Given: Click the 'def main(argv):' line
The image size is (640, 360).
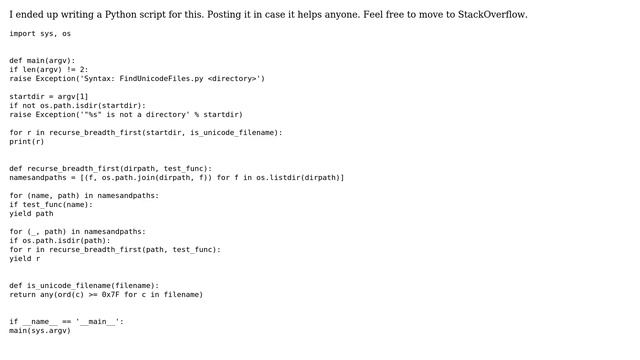Looking at the screenshot, I should [42, 61].
